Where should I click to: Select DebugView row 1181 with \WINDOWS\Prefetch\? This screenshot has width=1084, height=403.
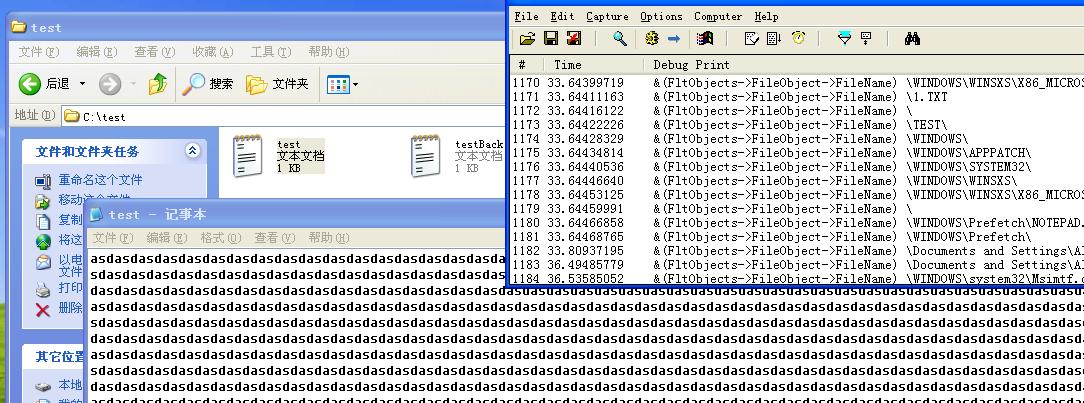tap(798, 236)
